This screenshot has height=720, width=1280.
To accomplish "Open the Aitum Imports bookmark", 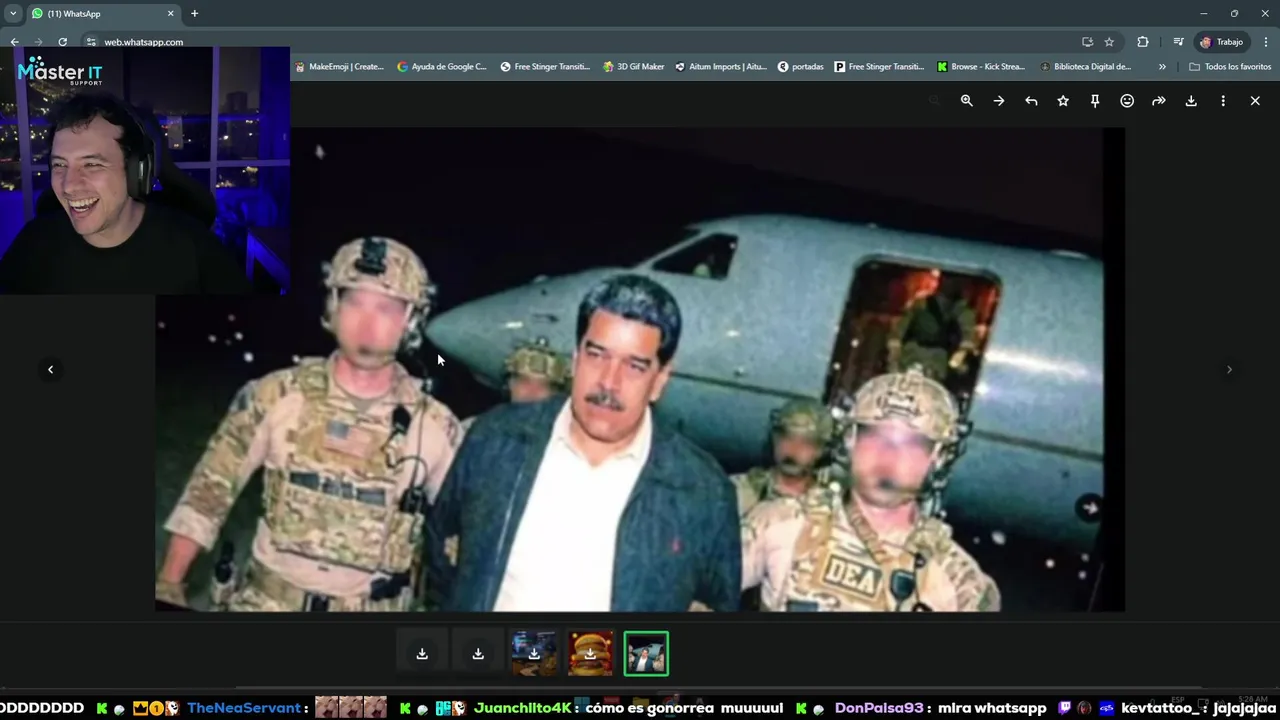I will pyautogui.click(x=721, y=67).
